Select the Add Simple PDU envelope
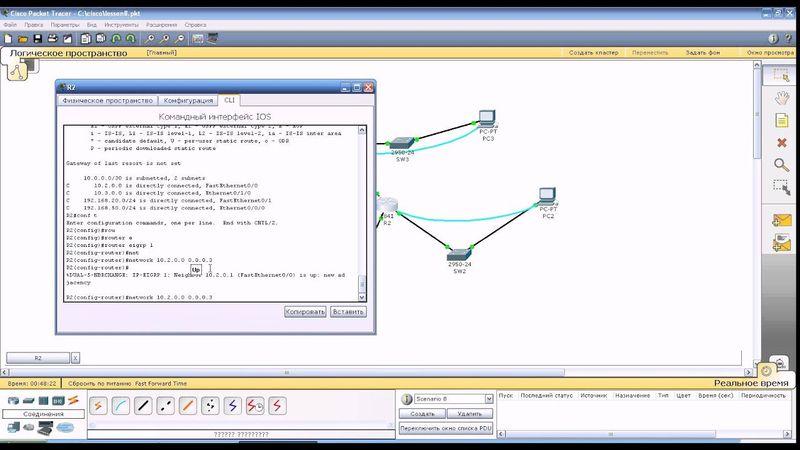 [781, 220]
